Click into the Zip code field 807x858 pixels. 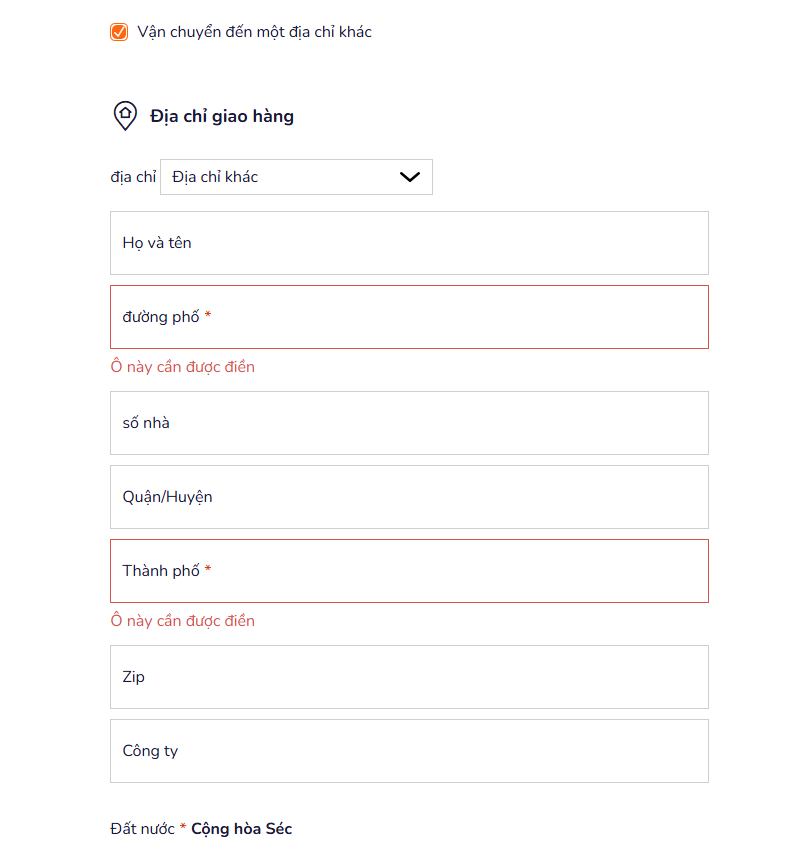tap(409, 677)
